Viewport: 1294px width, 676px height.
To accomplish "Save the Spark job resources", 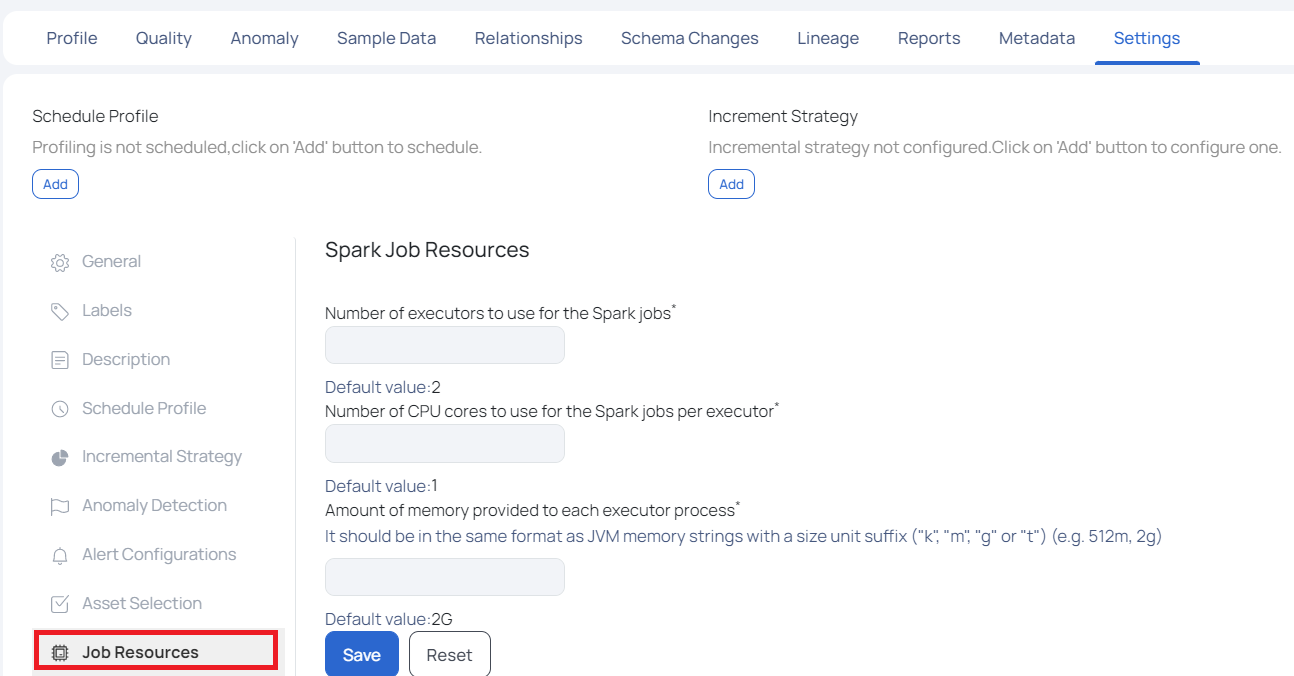I will pyautogui.click(x=362, y=655).
